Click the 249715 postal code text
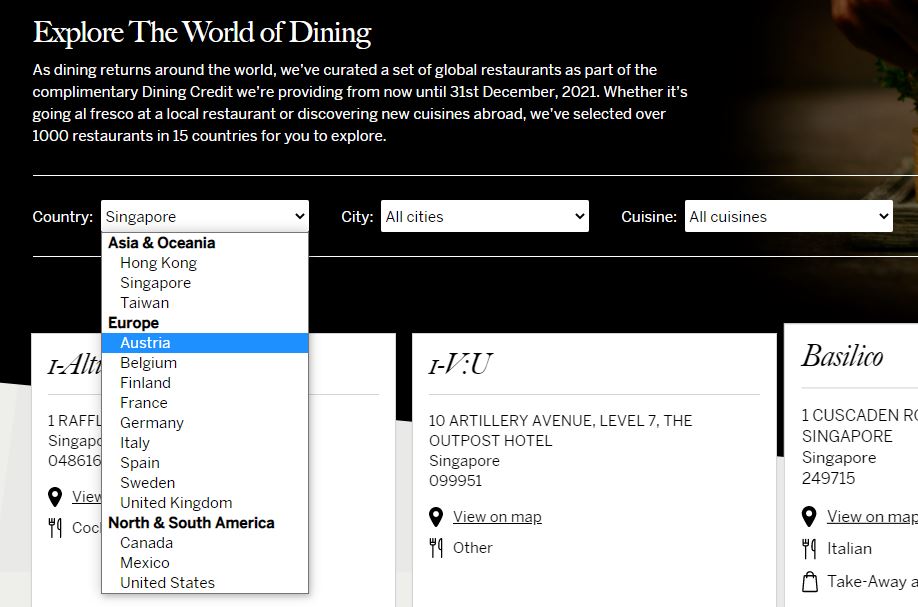Image resolution: width=918 pixels, height=607 pixels. (x=828, y=478)
